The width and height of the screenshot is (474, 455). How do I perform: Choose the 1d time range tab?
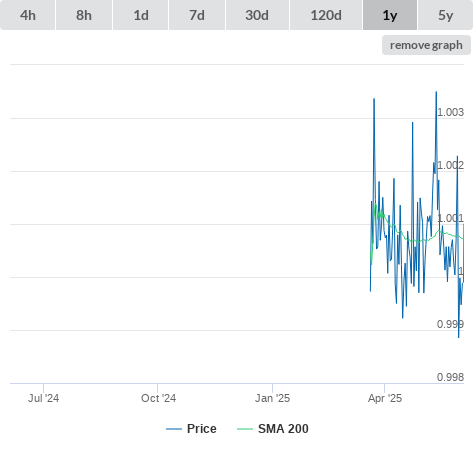click(x=141, y=15)
